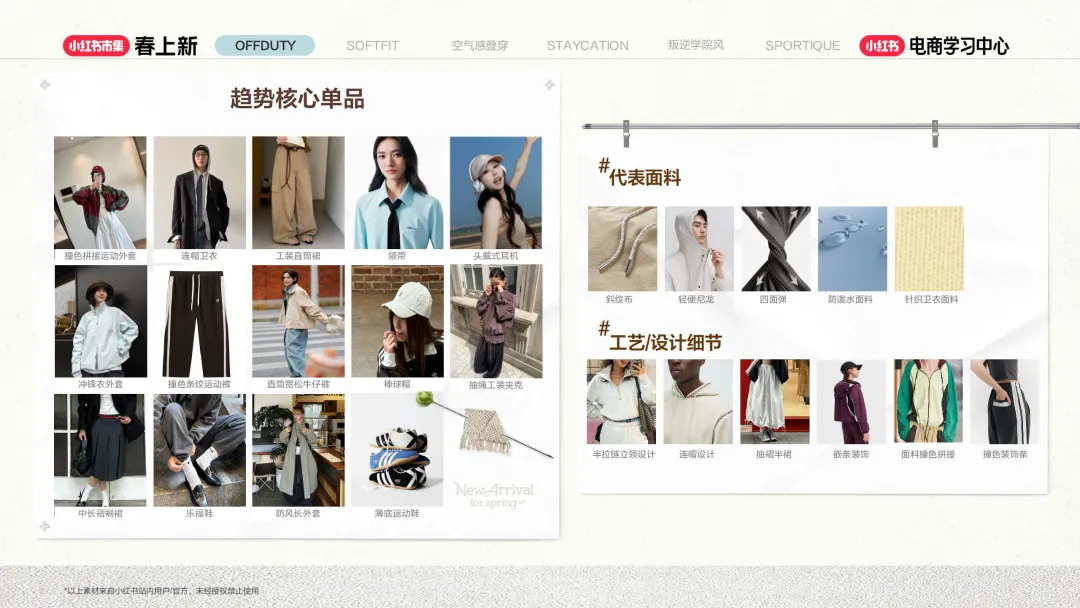Open the 工装直筒裙 photo

(298, 192)
